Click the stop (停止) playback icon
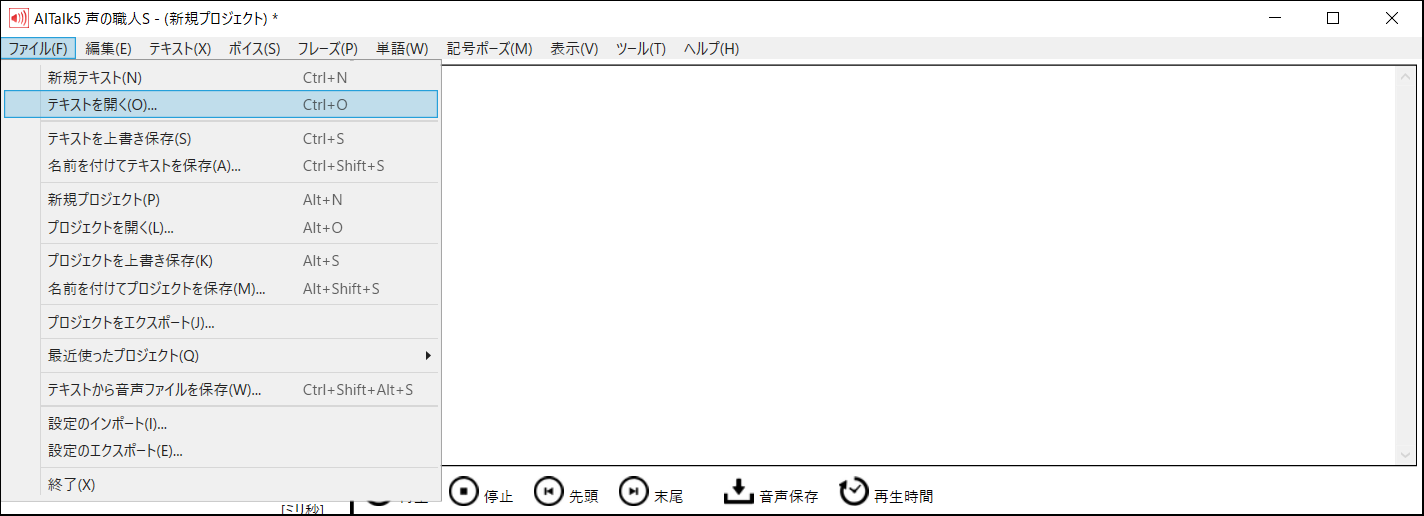Screen dimensions: 1424x516 click(464, 492)
